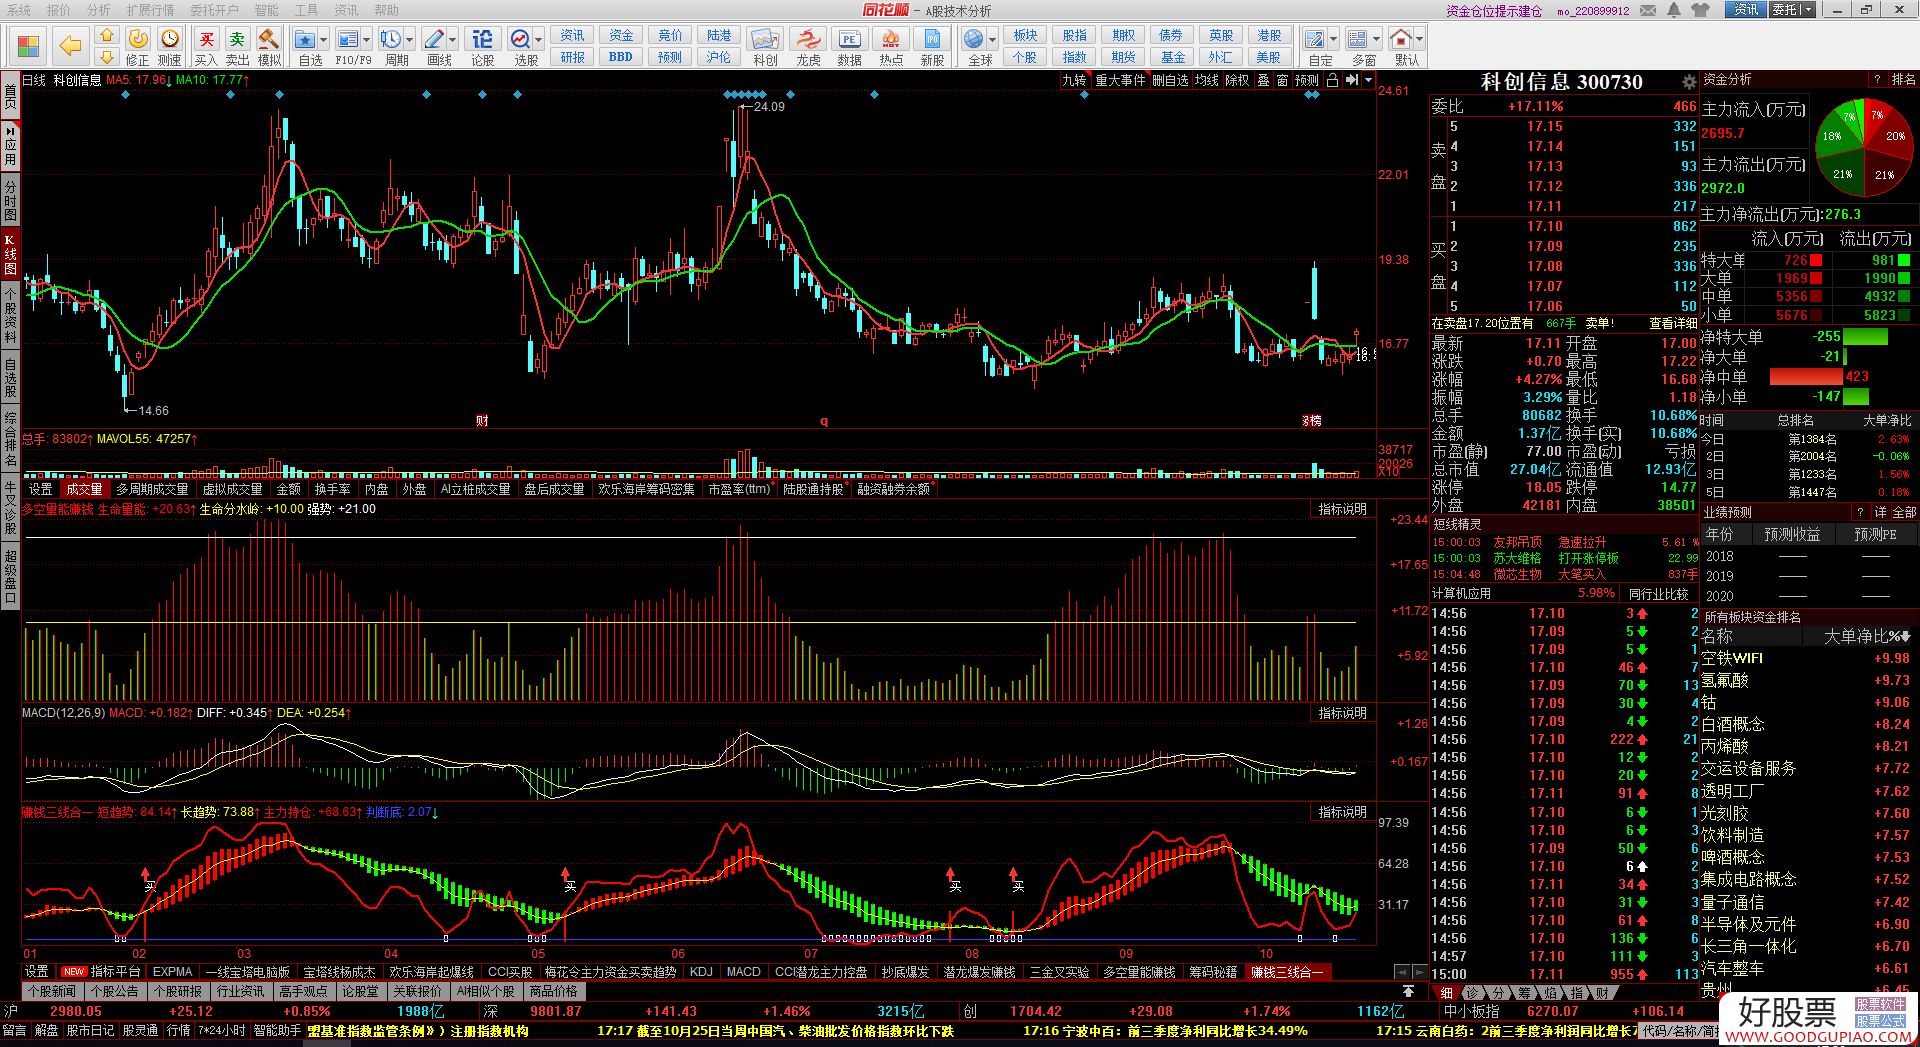The image size is (1920, 1047).
Task: Select the 画线 drawing pencil icon
Action: [434, 39]
